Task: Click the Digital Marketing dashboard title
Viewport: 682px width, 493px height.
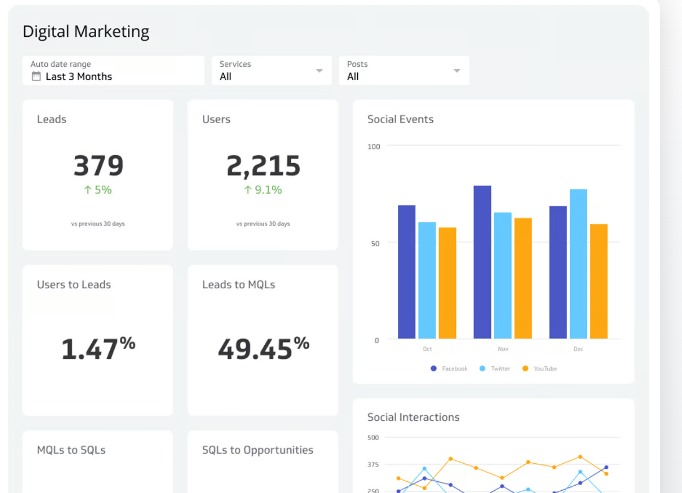Action: pos(86,32)
